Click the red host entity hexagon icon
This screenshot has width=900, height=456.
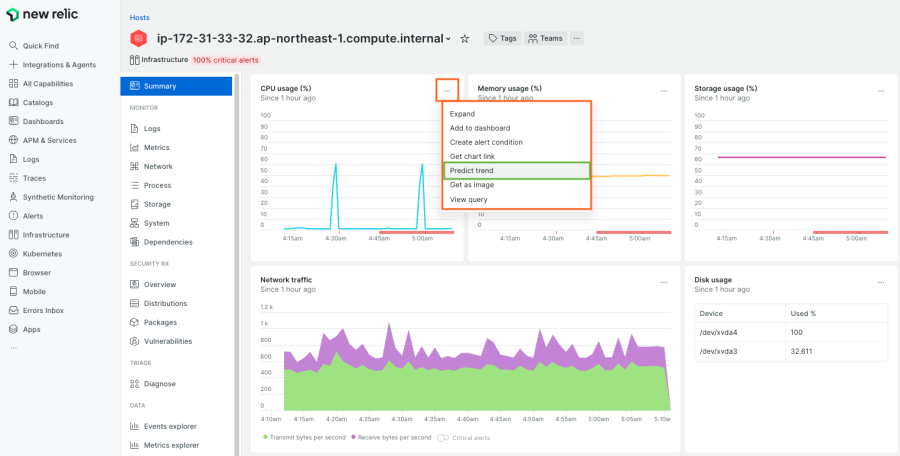tap(138, 38)
